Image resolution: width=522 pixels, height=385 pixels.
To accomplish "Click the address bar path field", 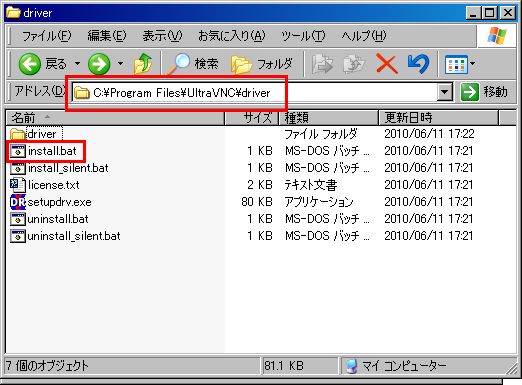I will pos(255,92).
